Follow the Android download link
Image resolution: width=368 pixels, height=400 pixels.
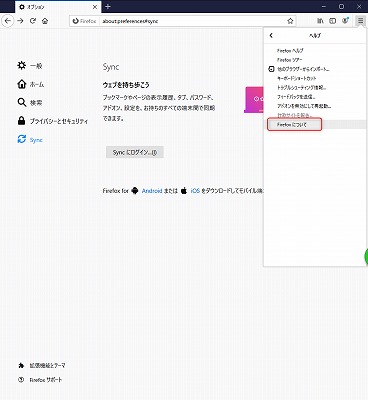point(152,191)
